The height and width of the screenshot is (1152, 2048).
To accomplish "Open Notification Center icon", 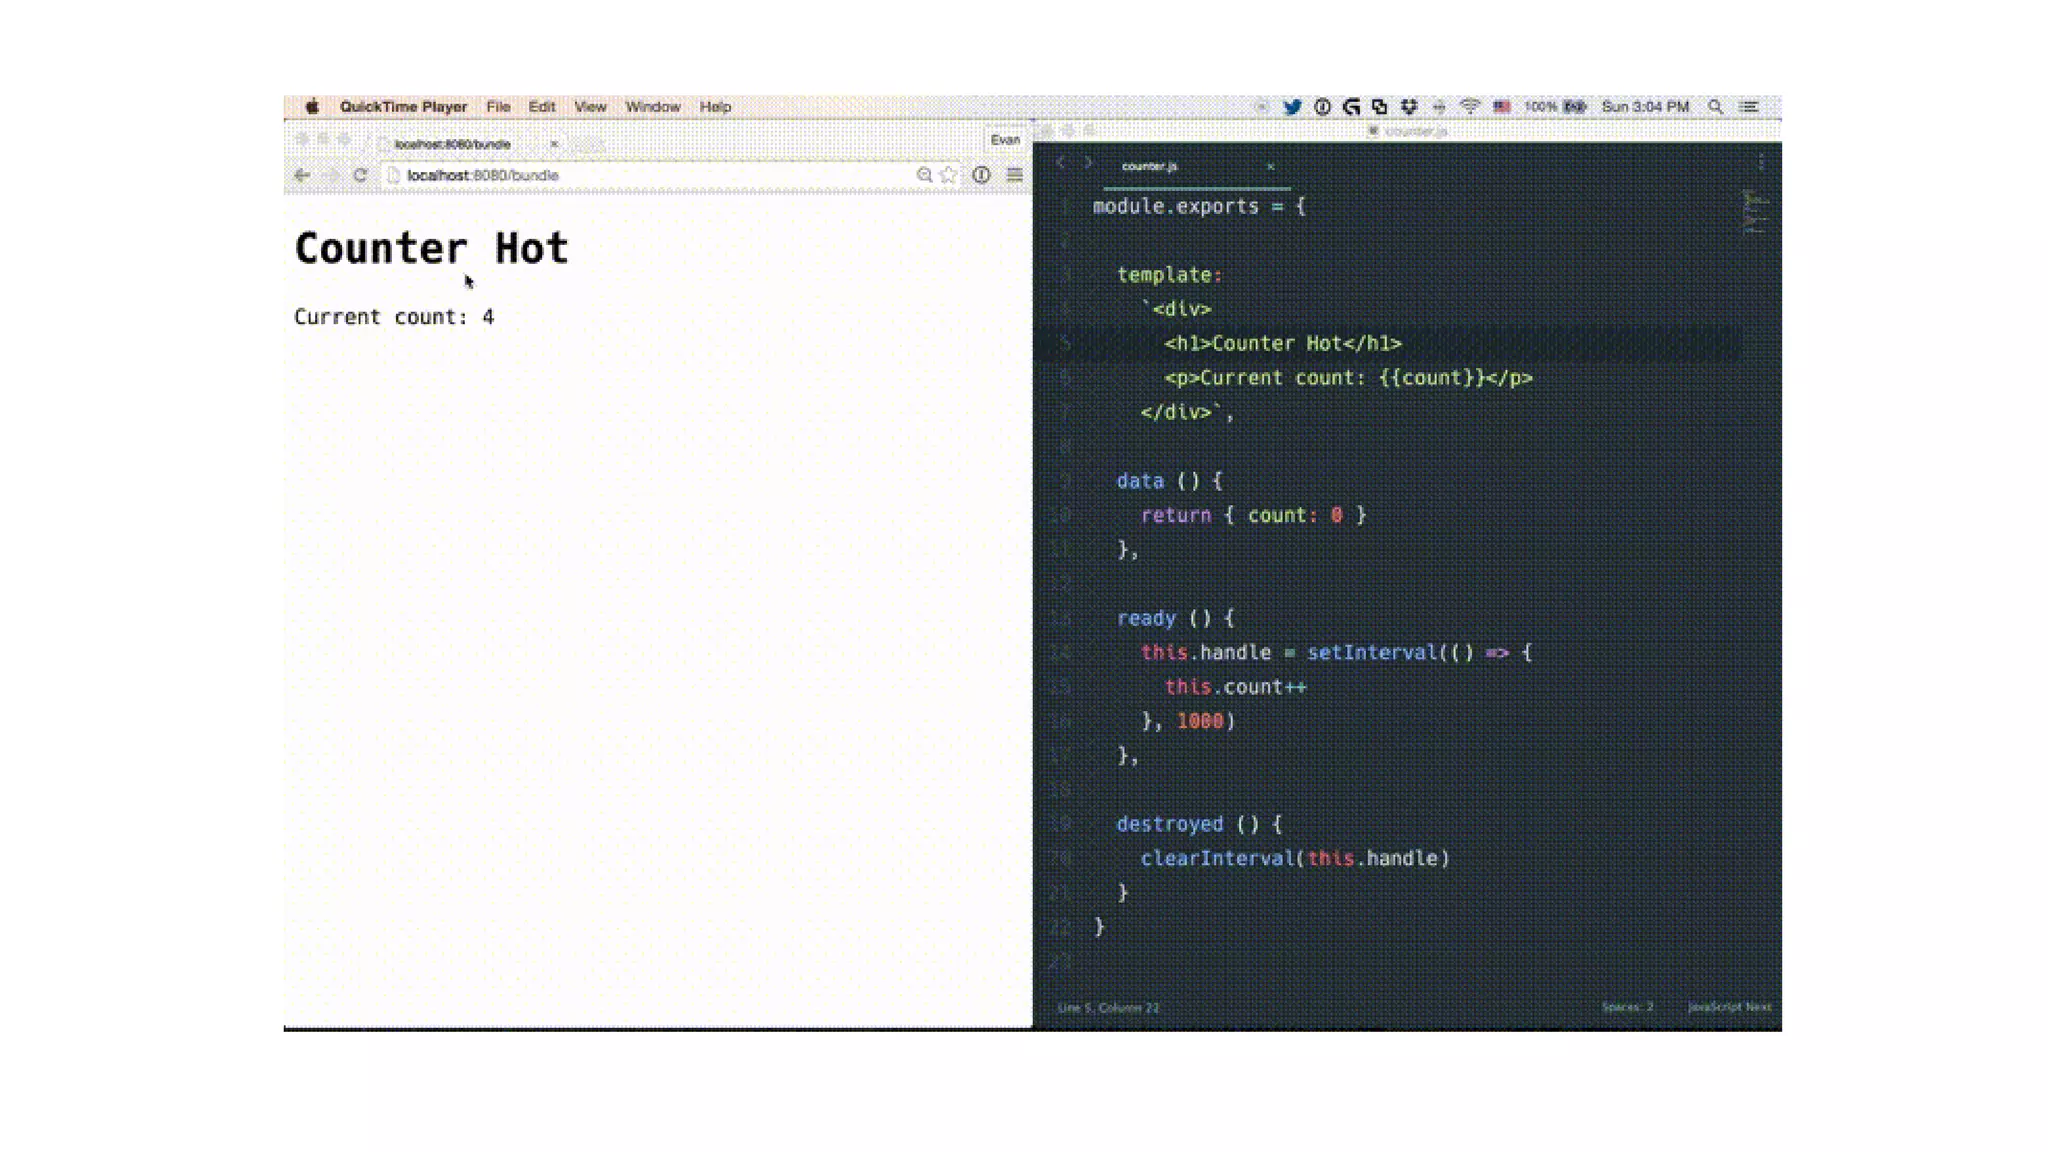I will [x=1749, y=107].
